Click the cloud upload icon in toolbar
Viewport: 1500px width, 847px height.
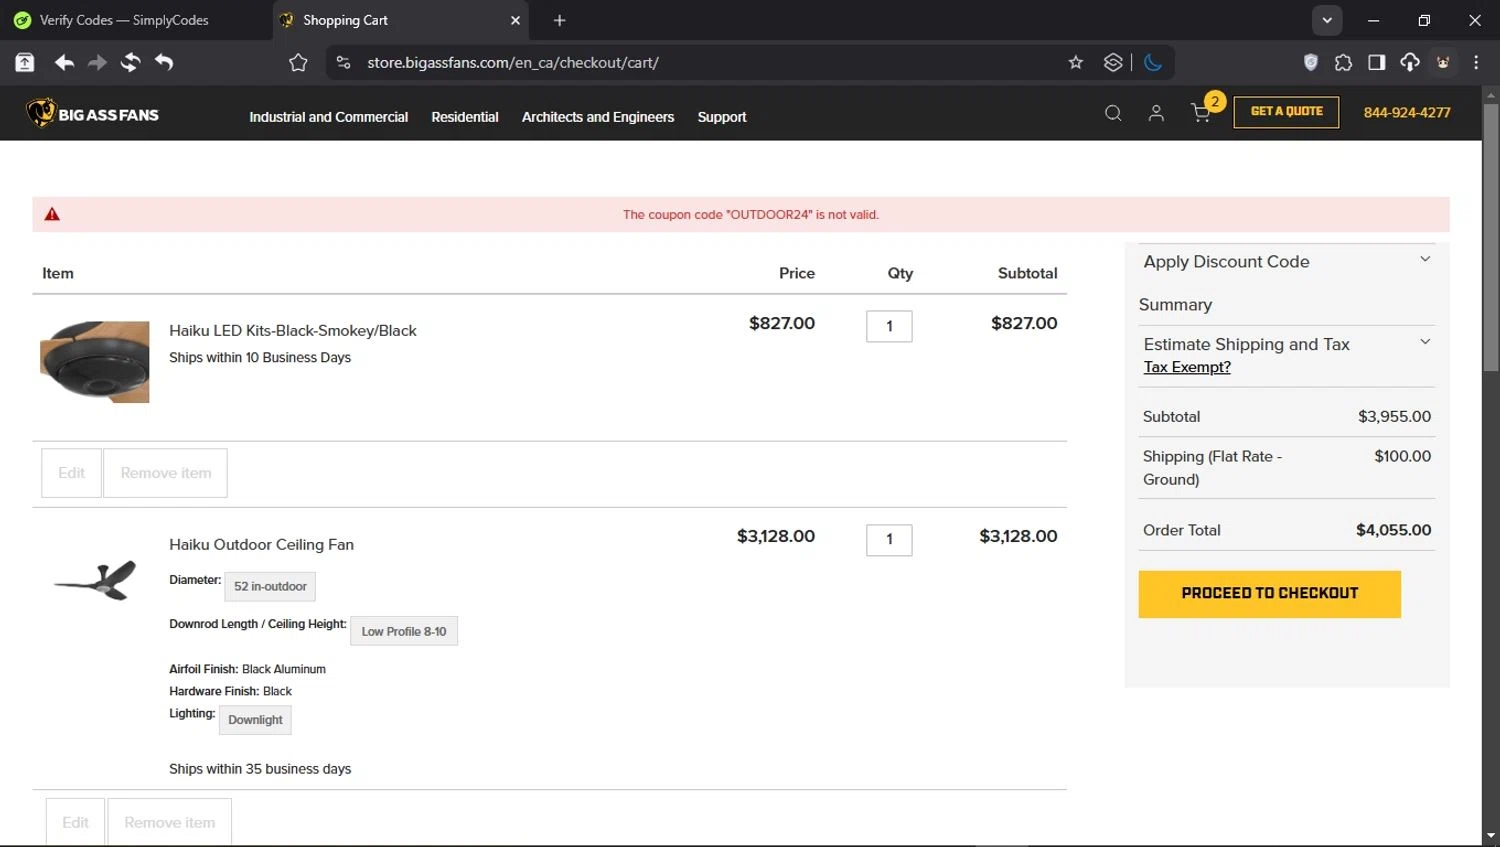(1410, 62)
